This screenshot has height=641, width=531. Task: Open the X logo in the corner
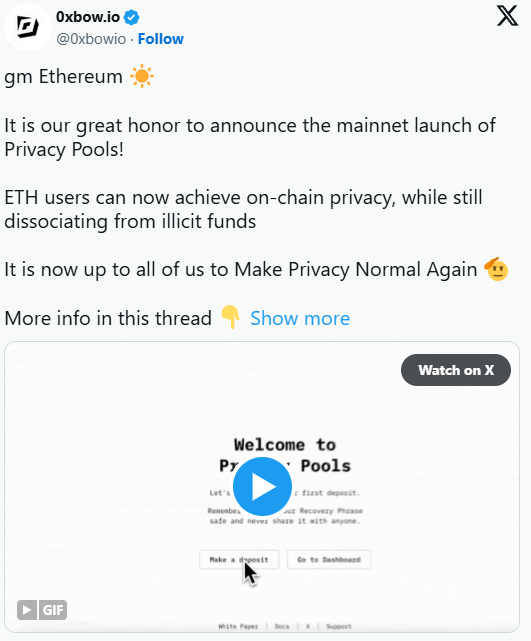[x=507, y=16]
